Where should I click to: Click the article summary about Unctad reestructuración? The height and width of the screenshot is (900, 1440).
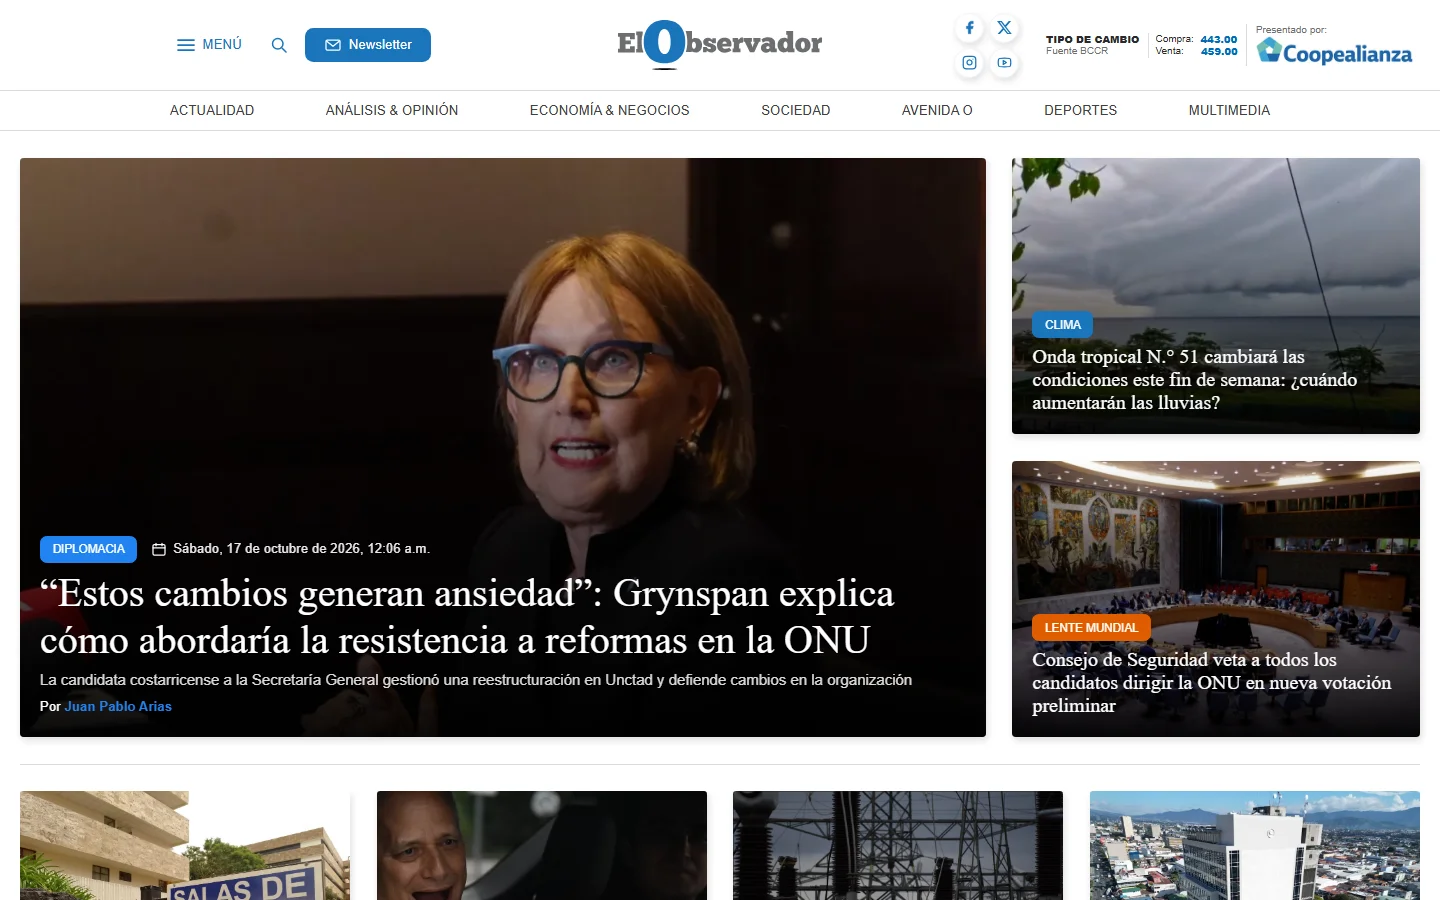[x=476, y=680]
